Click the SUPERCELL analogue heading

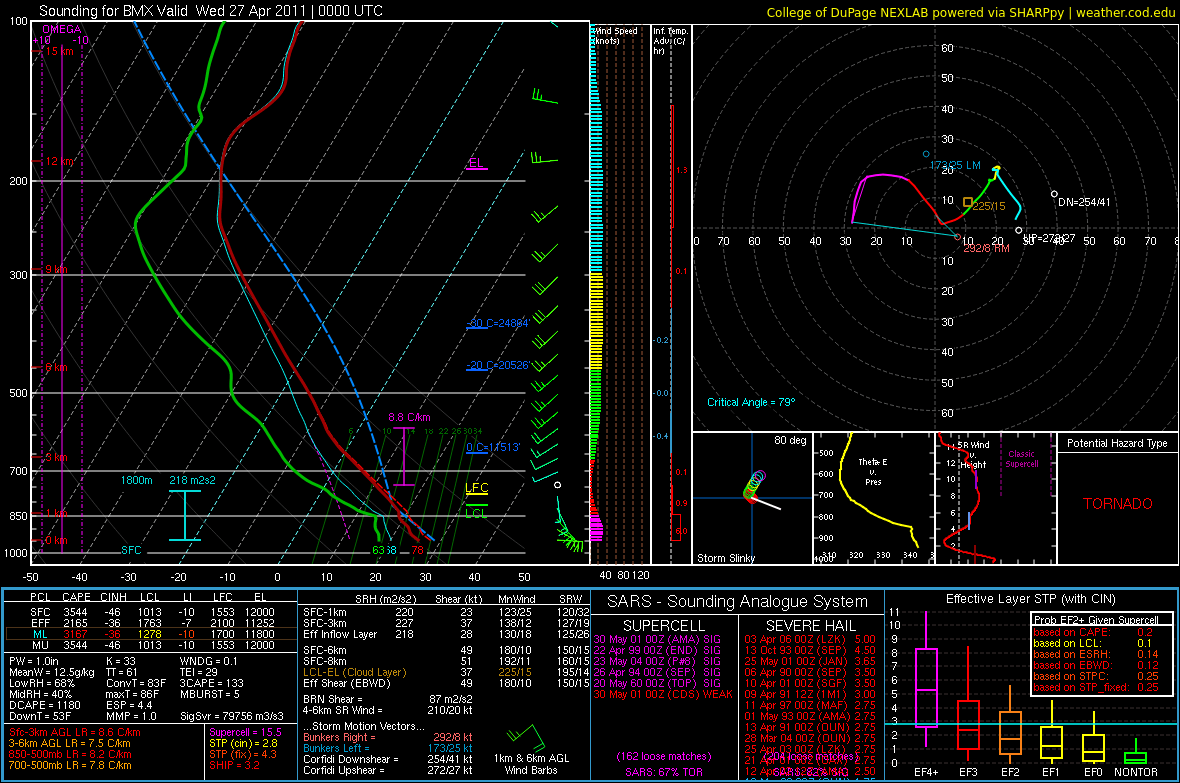click(x=664, y=626)
